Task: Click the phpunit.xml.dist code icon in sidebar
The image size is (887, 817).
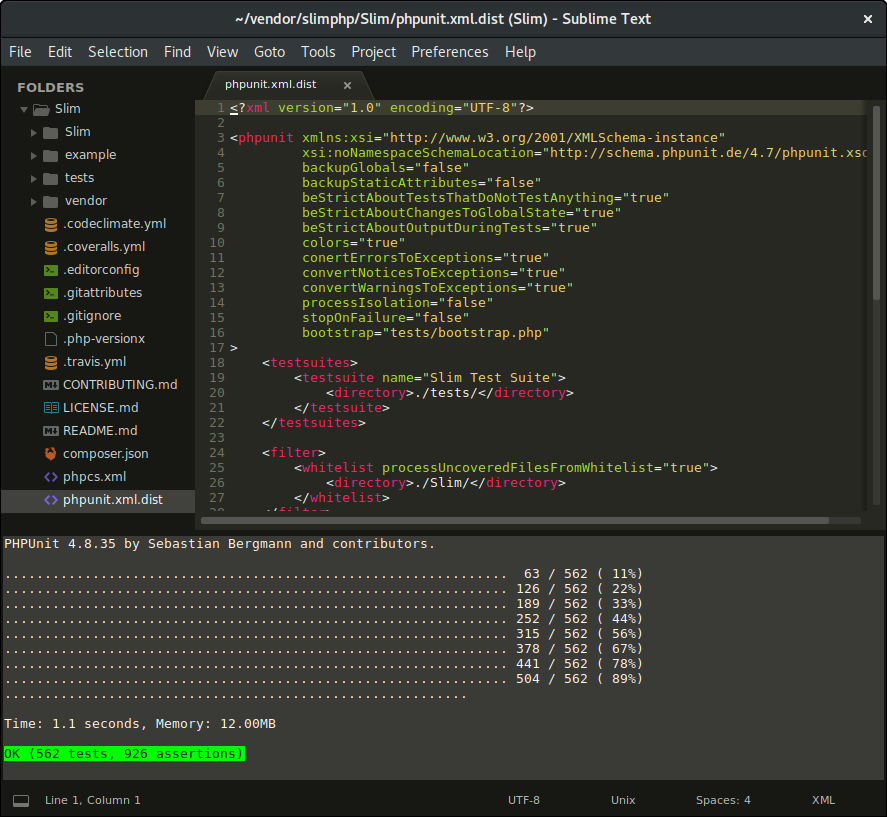Action: pyautogui.click(x=51, y=500)
